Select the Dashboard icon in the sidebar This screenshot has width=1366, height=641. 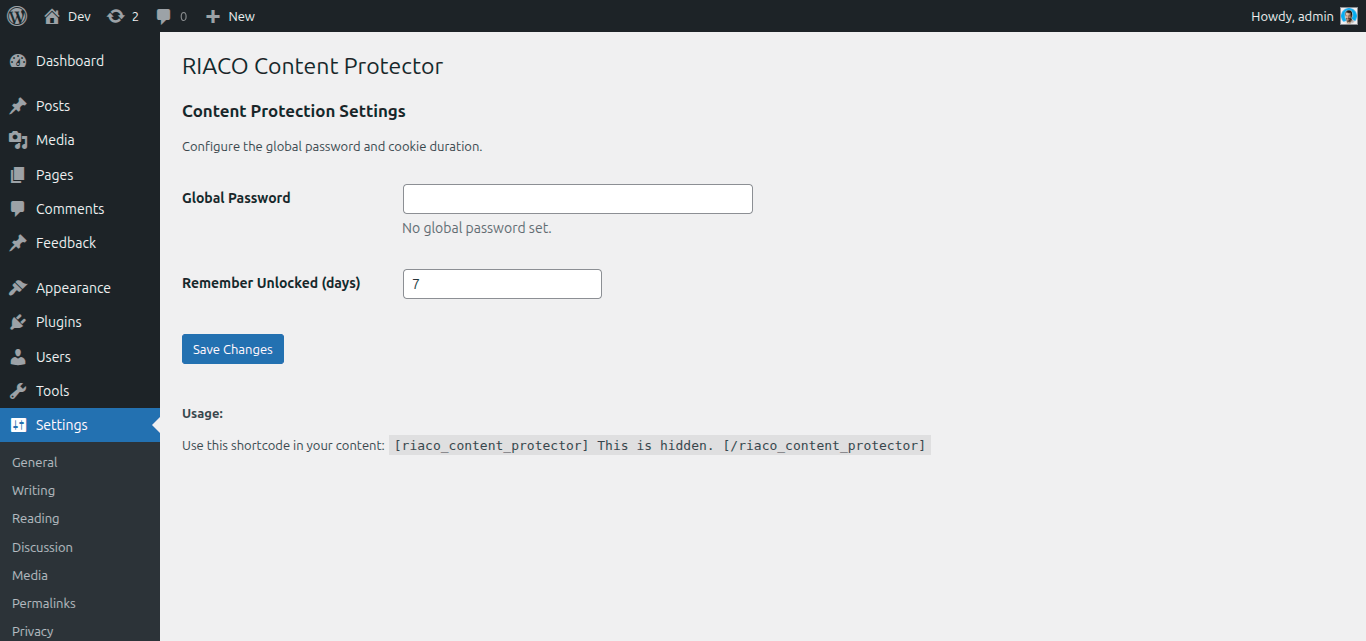18,60
